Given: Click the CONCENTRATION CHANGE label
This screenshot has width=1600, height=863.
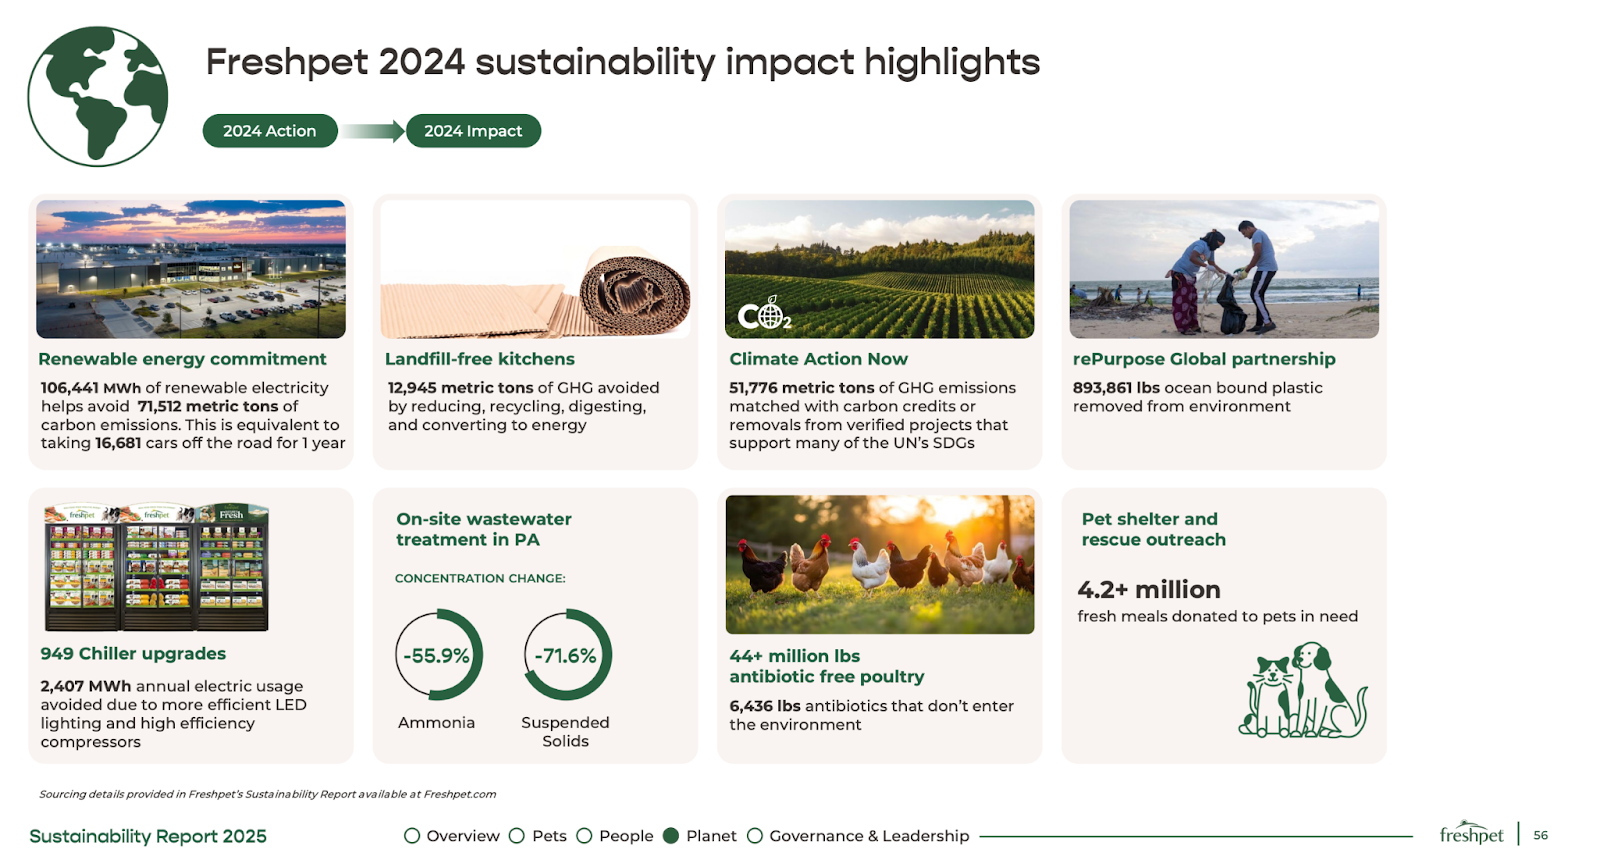Looking at the screenshot, I should [480, 578].
